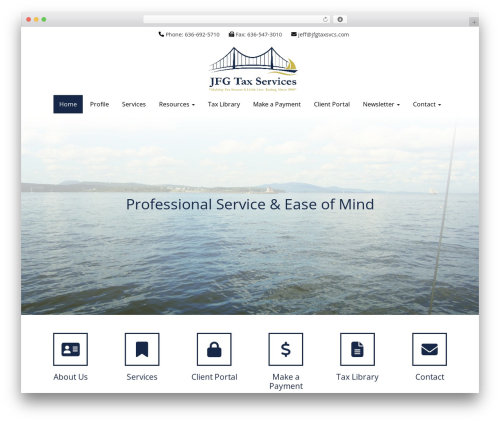This screenshot has width=500, height=423.
Task: Expand the Contact dropdown in navigation
Action: (x=427, y=104)
